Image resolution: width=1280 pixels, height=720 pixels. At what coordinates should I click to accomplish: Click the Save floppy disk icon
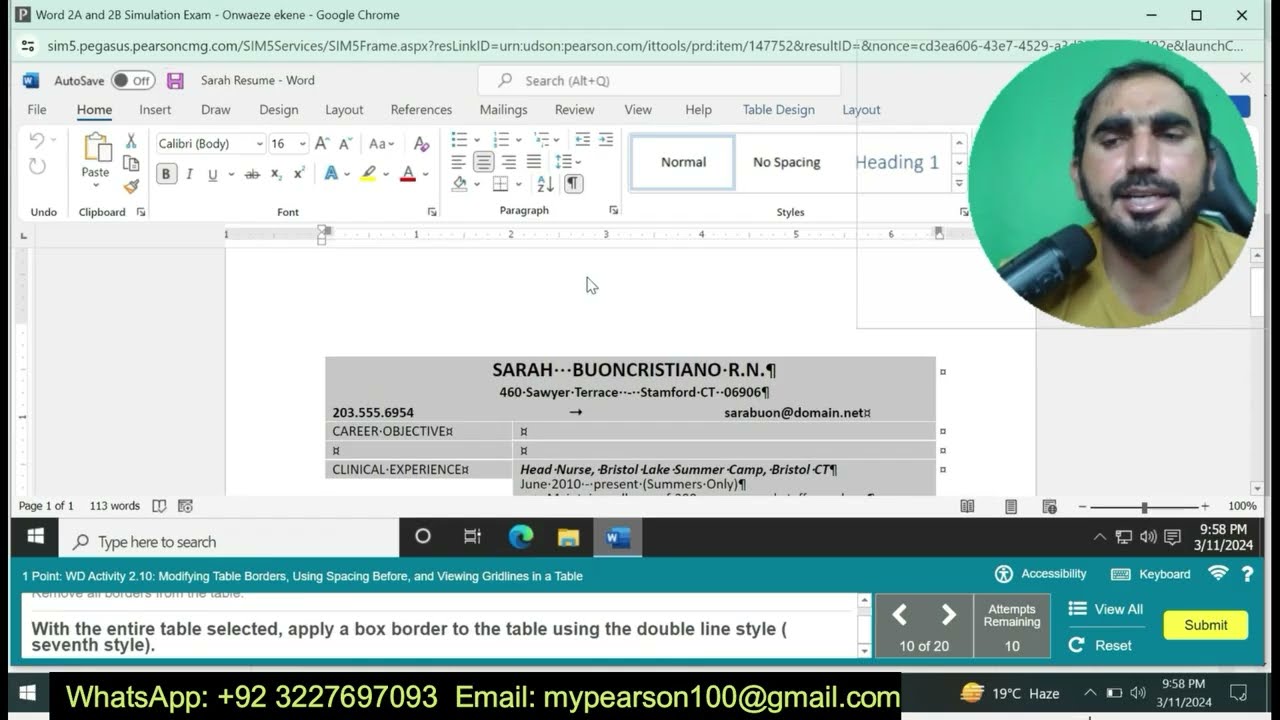[175, 81]
